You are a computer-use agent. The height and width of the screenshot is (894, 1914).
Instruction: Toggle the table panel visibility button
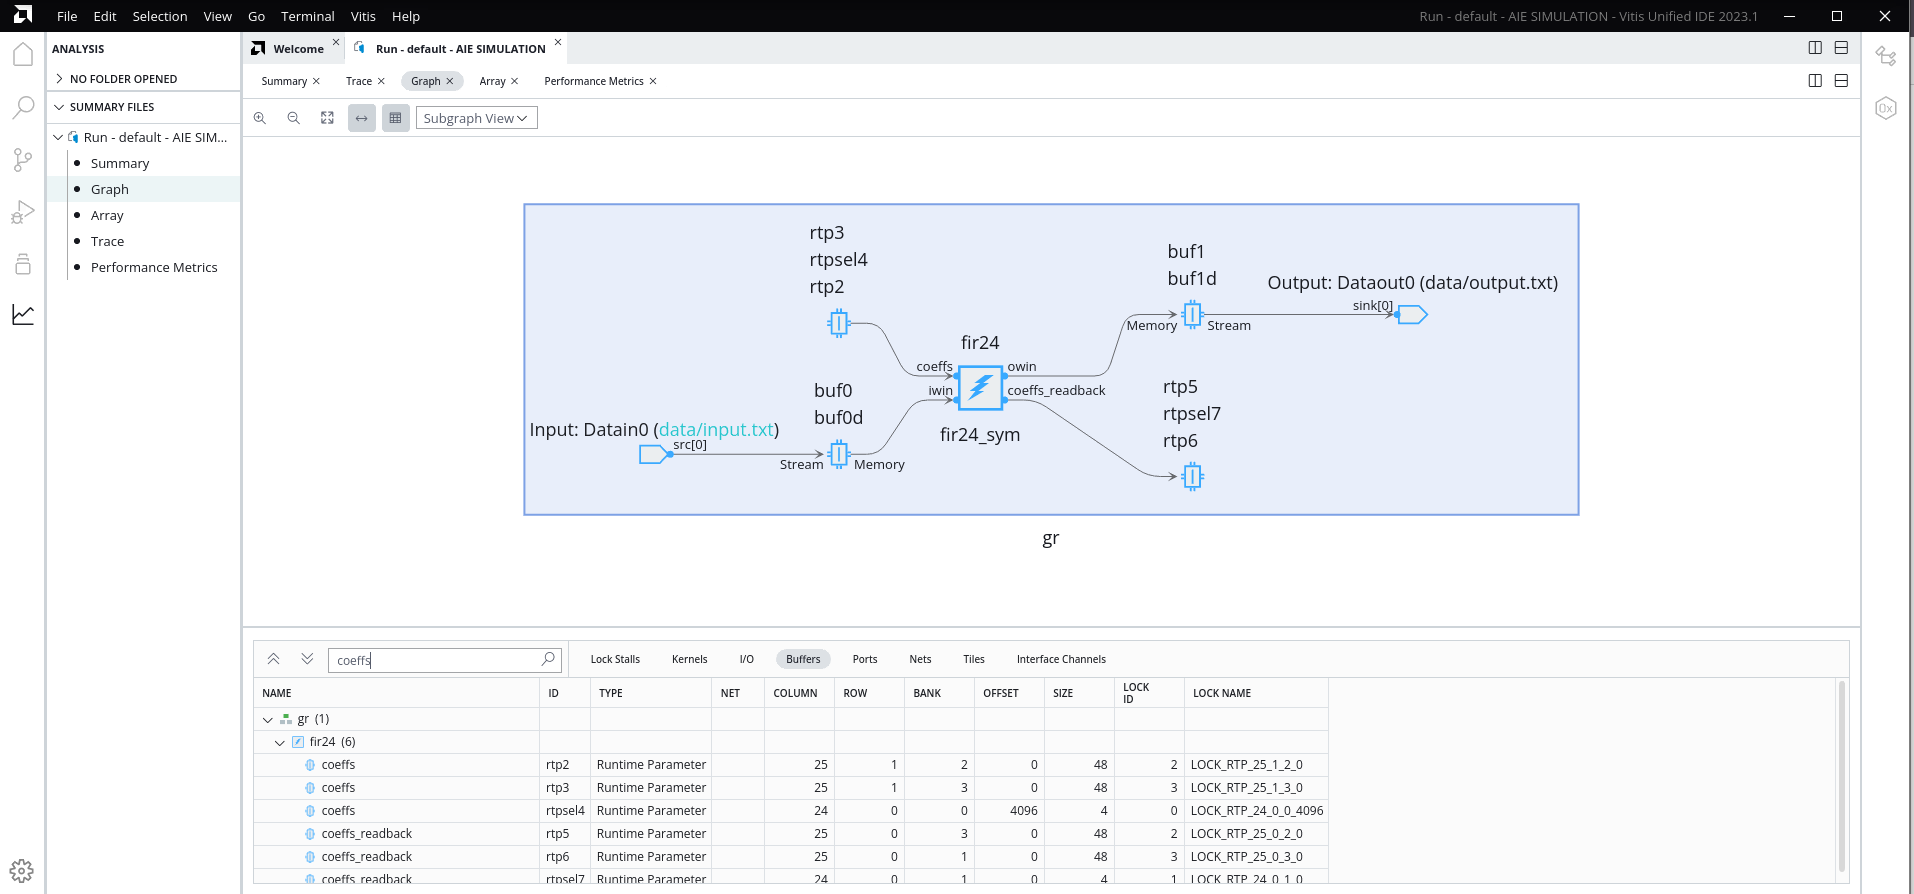[x=396, y=118]
